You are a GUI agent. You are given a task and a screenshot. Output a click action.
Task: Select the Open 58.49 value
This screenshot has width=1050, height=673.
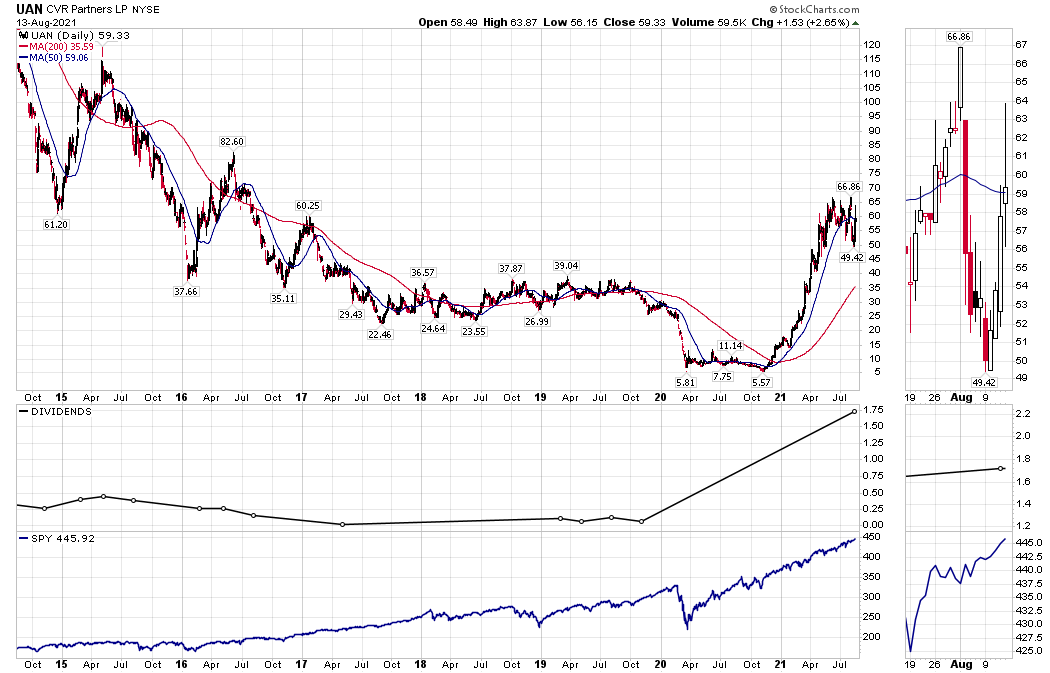pyautogui.click(x=448, y=22)
